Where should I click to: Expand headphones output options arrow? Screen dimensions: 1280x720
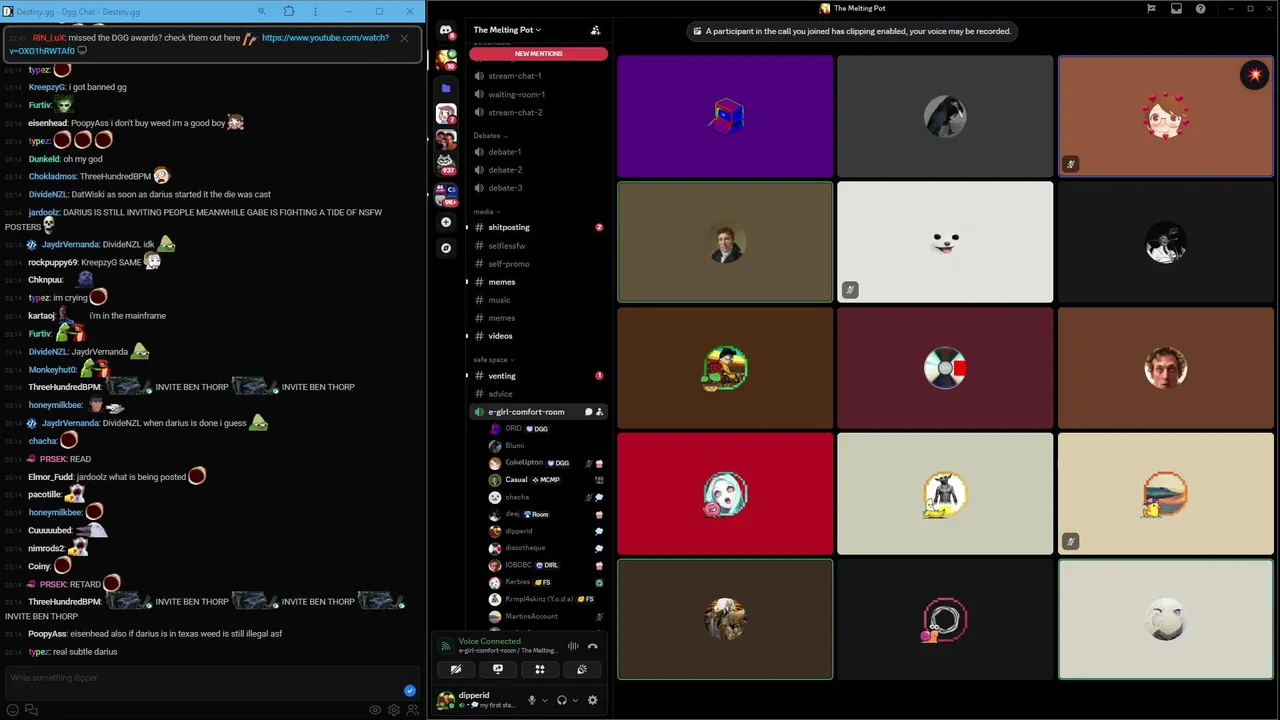click(574, 700)
